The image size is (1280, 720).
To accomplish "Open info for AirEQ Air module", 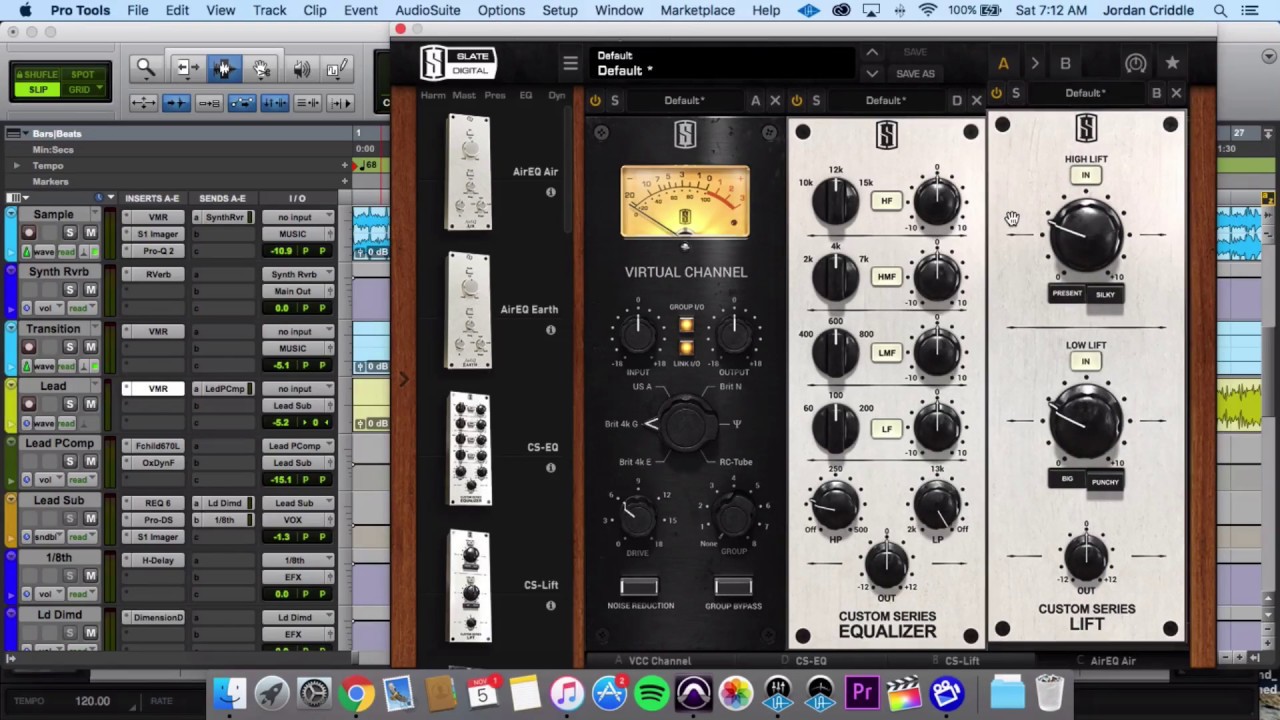I will 550,192.
